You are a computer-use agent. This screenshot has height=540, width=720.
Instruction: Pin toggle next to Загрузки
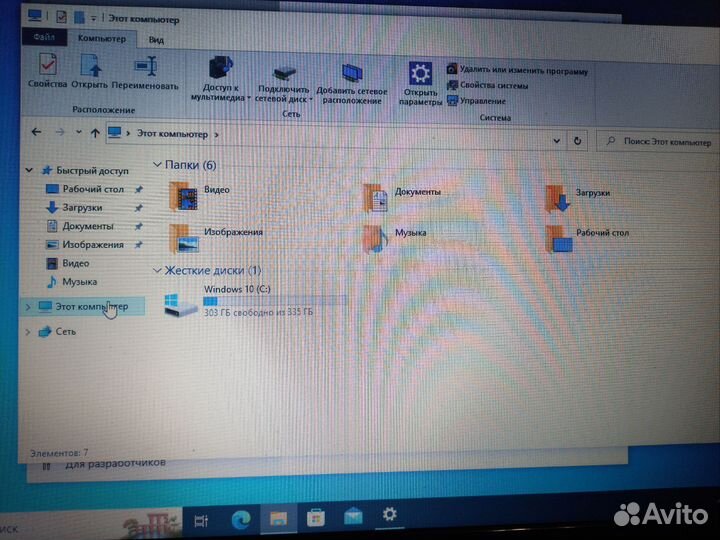point(139,208)
